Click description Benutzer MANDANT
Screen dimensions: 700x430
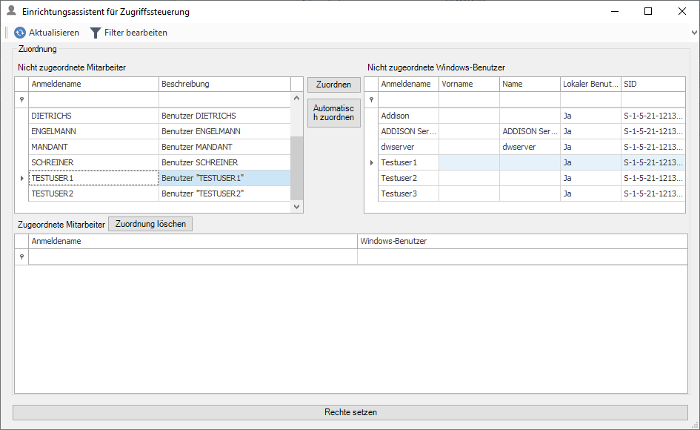coord(197,147)
